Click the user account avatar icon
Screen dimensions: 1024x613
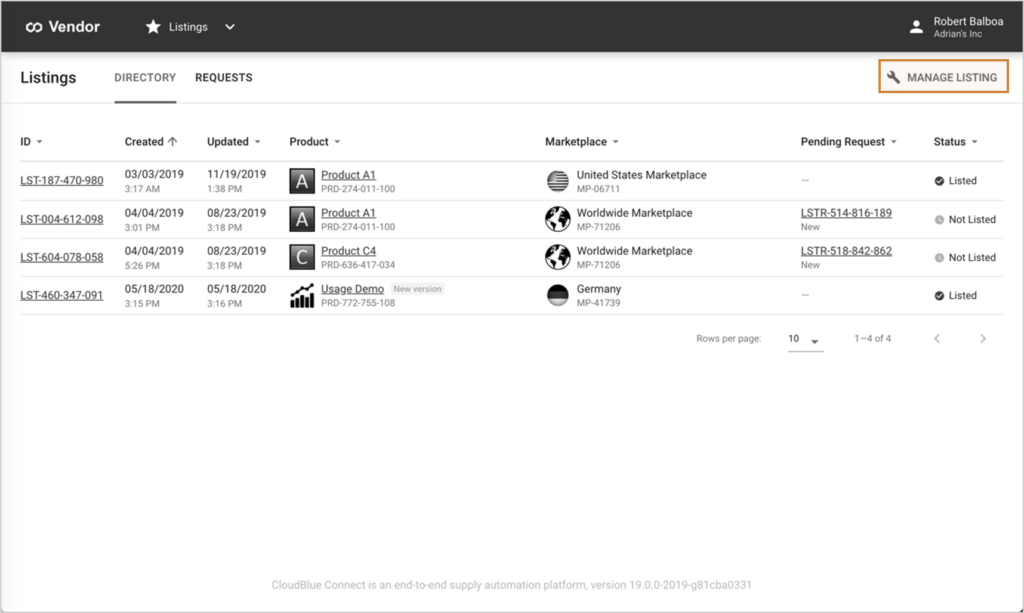(x=916, y=27)
